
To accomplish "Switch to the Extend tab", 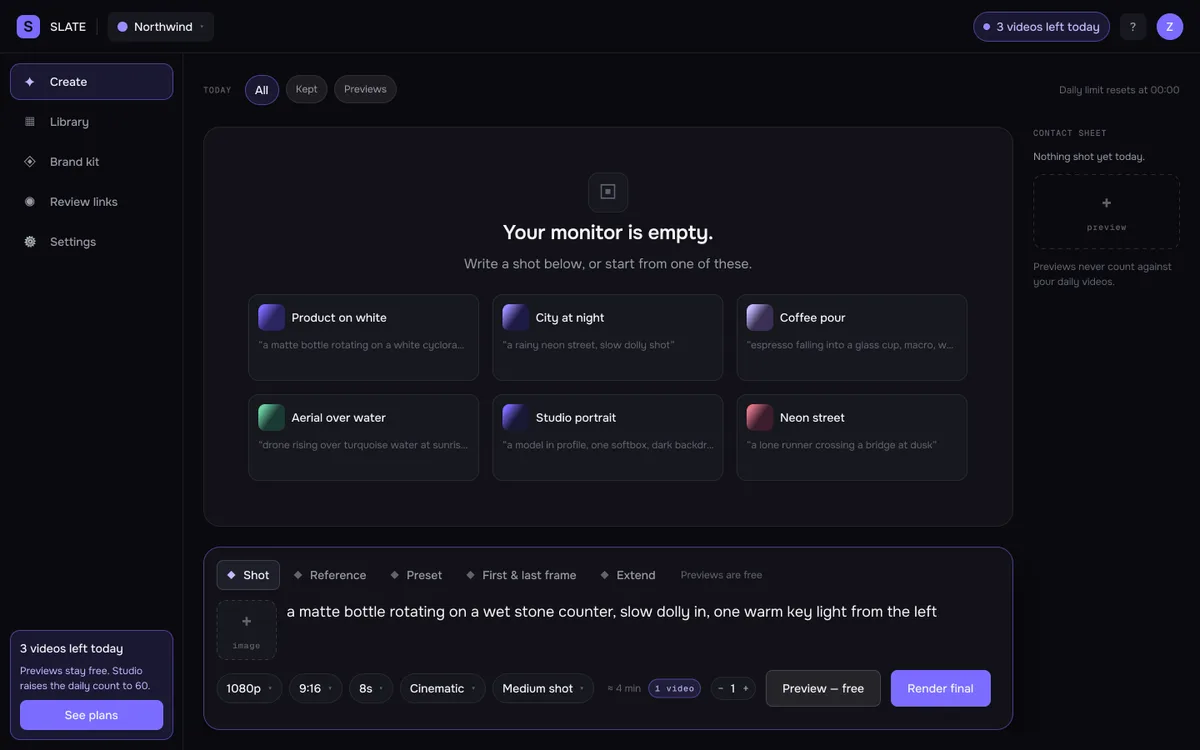I will 628,575.
